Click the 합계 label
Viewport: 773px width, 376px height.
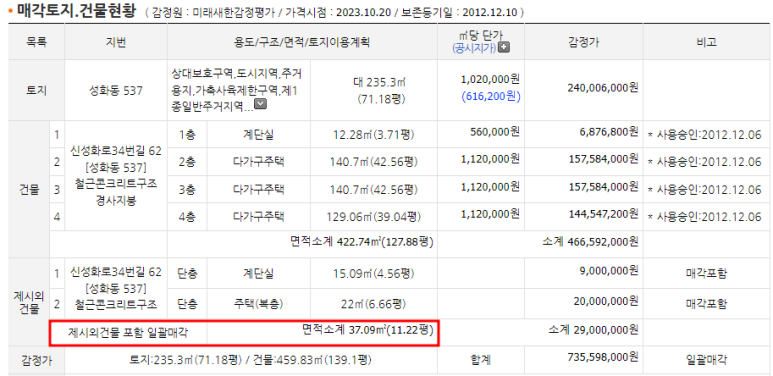(481, 360)
